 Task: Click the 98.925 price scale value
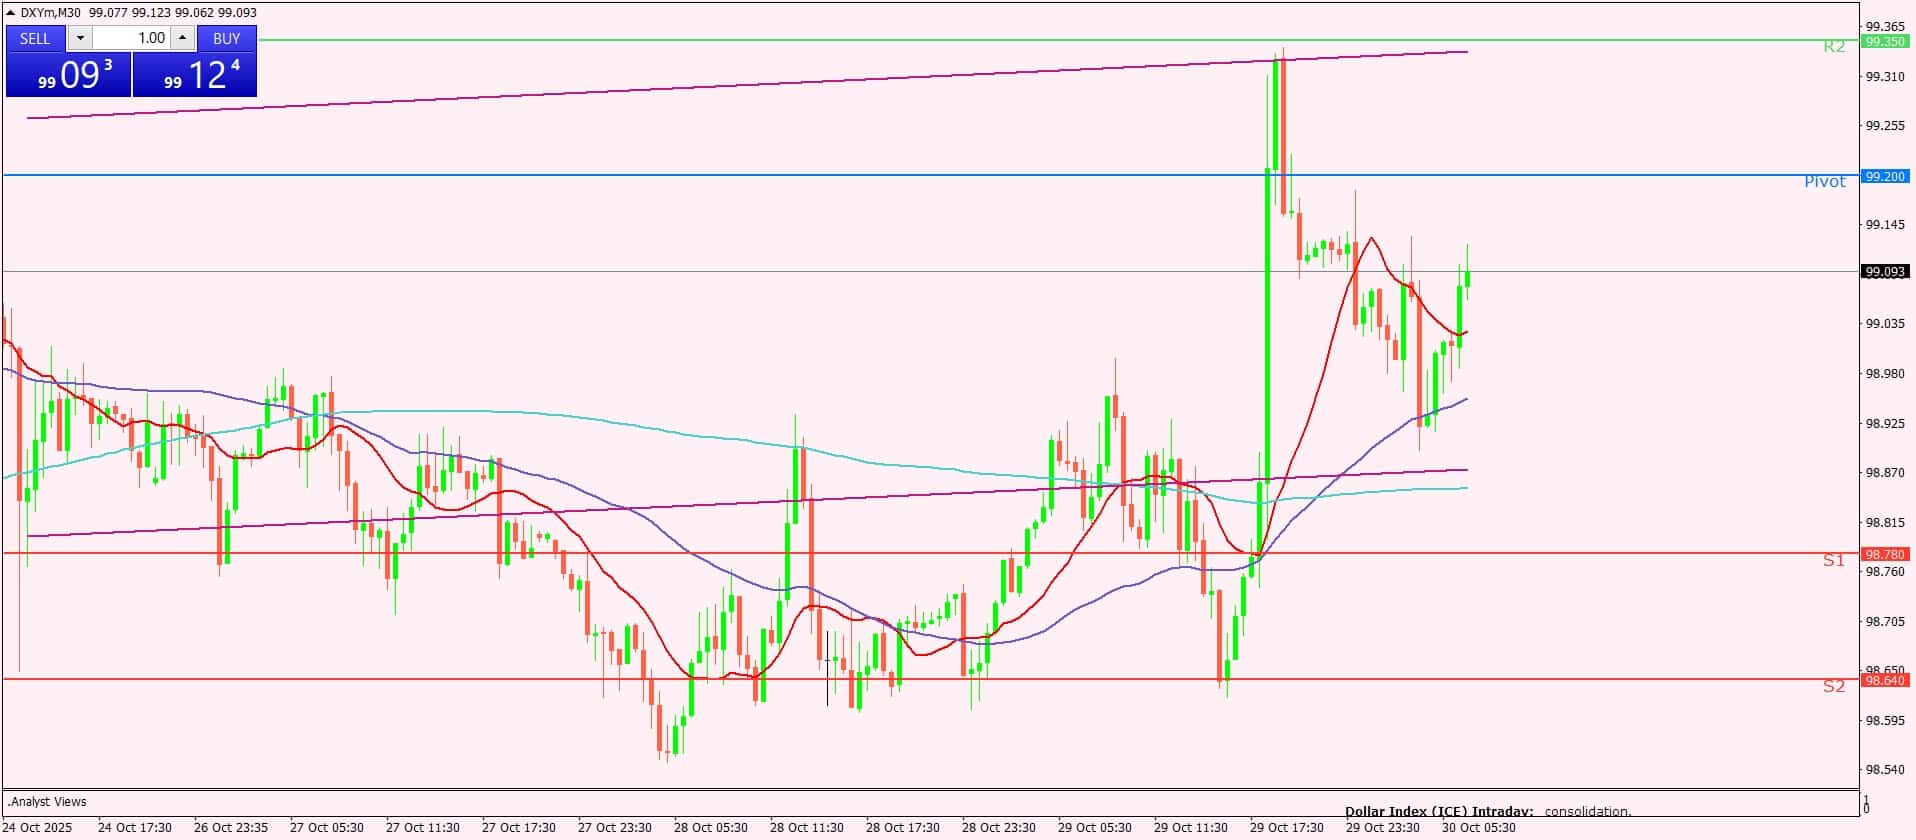pyautogui.click(x=1885, y=423)
